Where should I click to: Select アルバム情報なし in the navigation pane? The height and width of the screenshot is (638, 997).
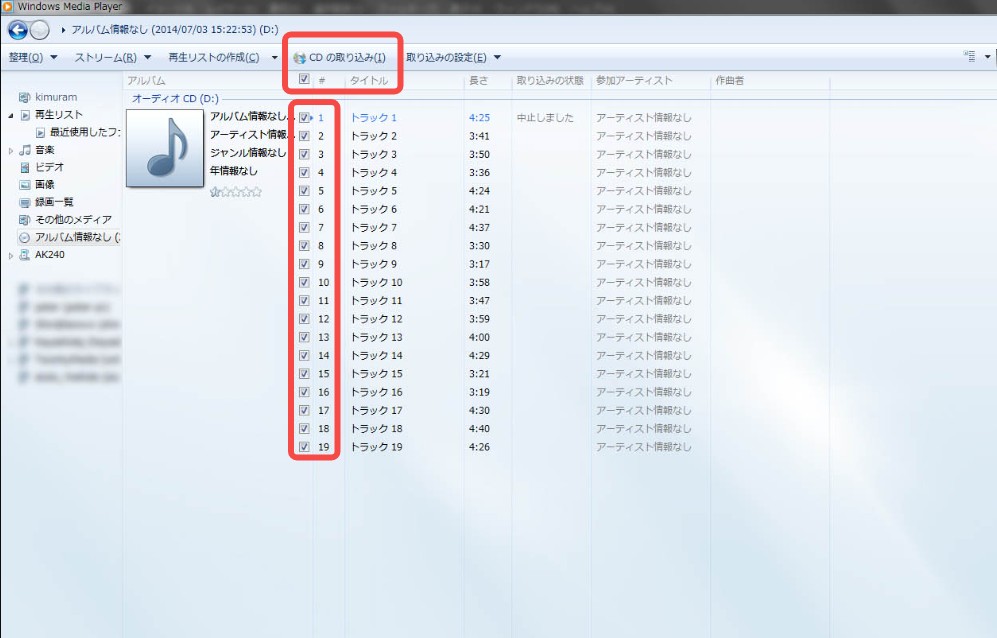pyautogui.click(x=77, y=237)
